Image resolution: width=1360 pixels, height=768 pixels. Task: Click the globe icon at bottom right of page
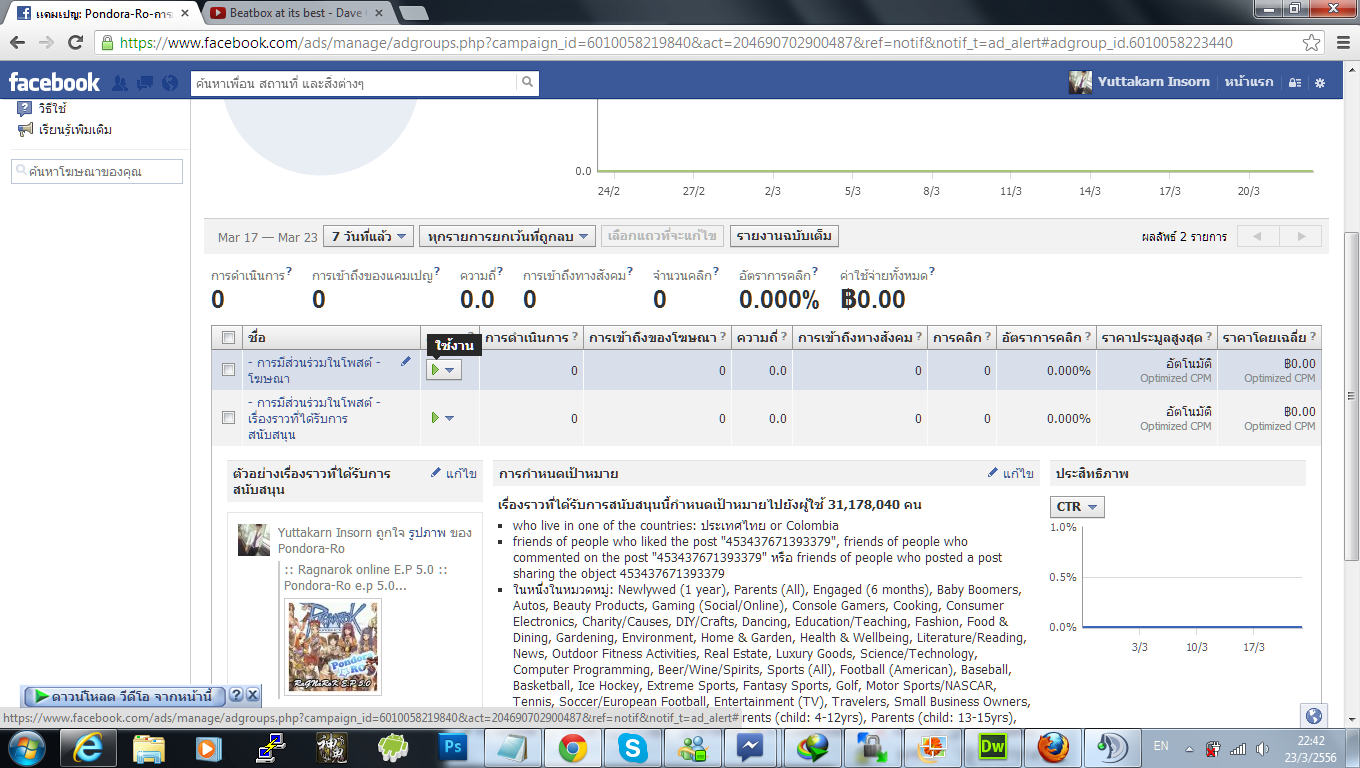[1314, 716]
